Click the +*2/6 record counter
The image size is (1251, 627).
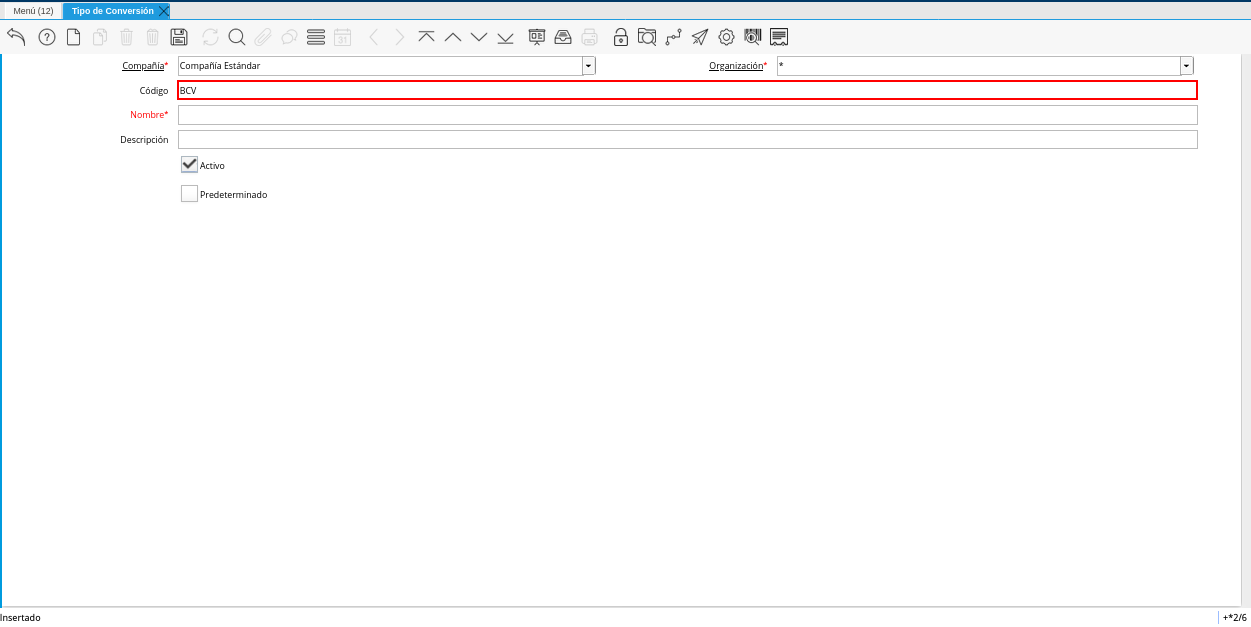coord(1235,618)
